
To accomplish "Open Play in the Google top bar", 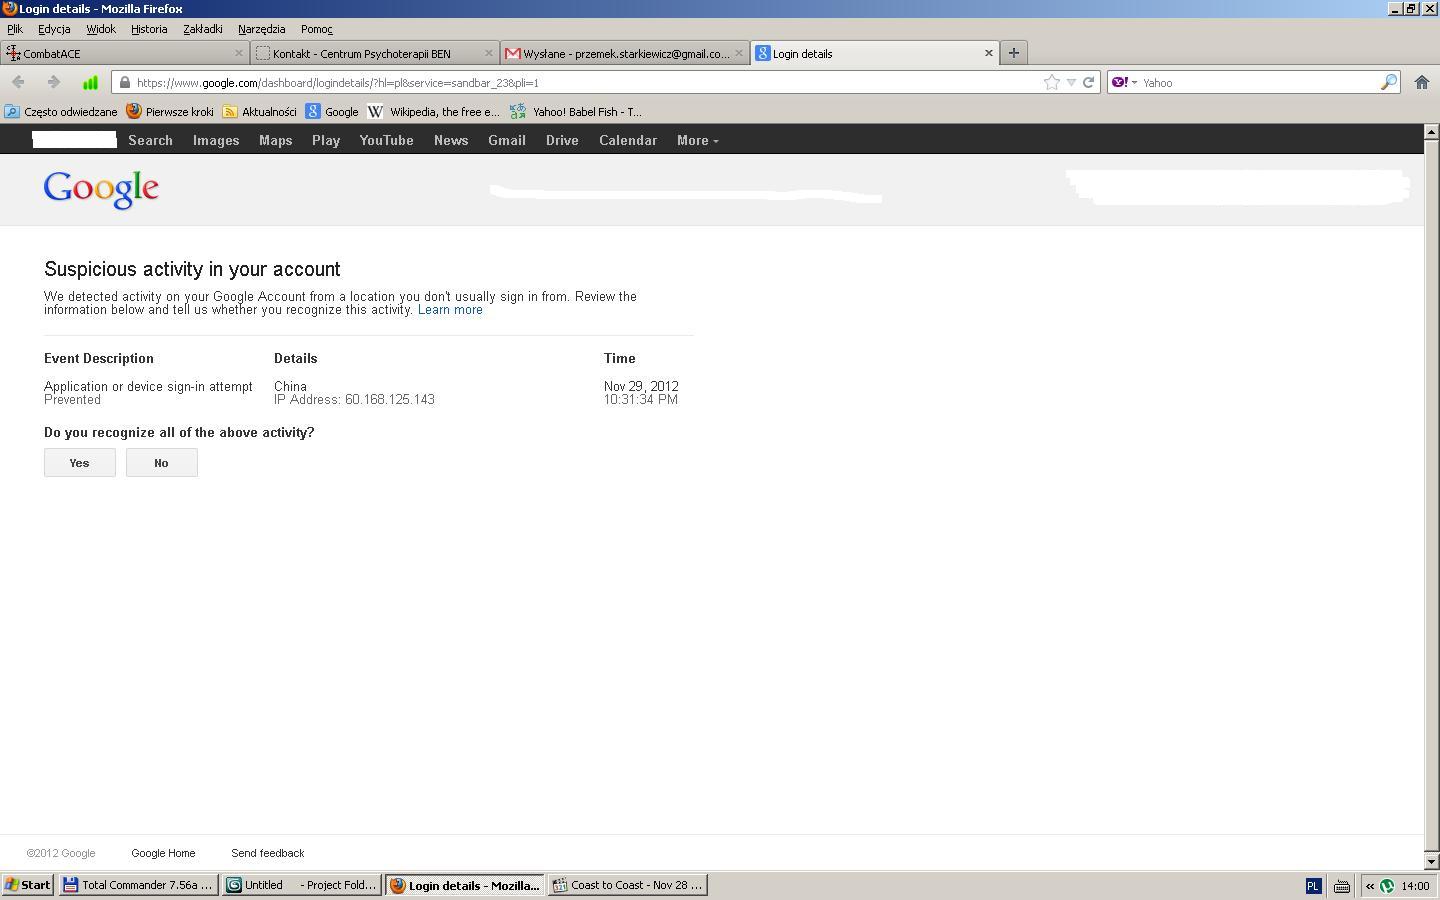I will tap(326, 140).
